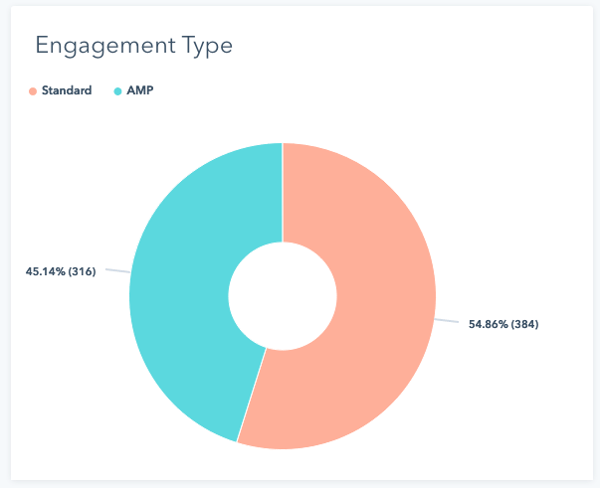Click the Engagement Type chart title

(134, 46)
